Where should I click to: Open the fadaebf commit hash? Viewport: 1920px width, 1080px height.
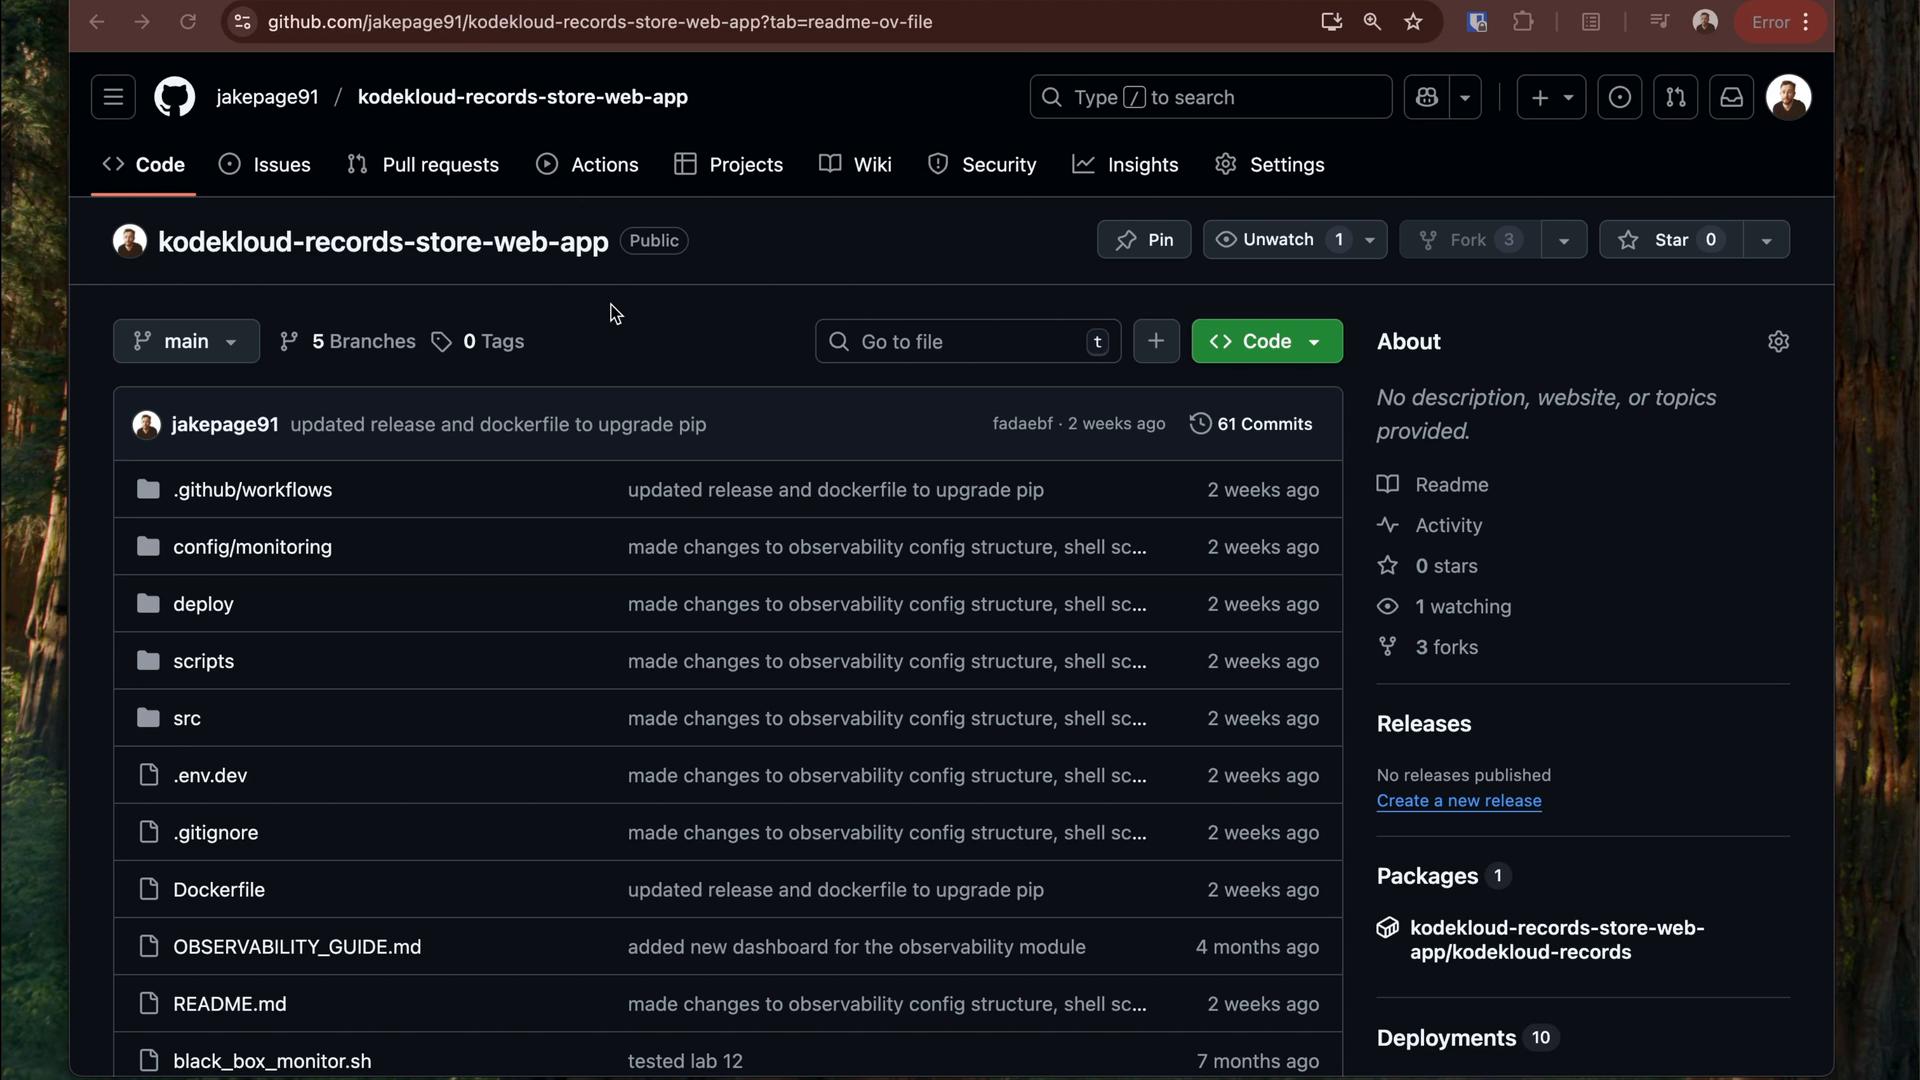1022,424
